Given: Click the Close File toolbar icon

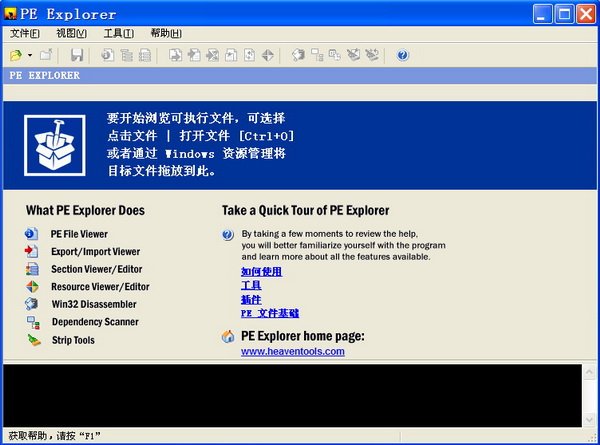Looking at the screenshot, I should [x=46, y=55].
